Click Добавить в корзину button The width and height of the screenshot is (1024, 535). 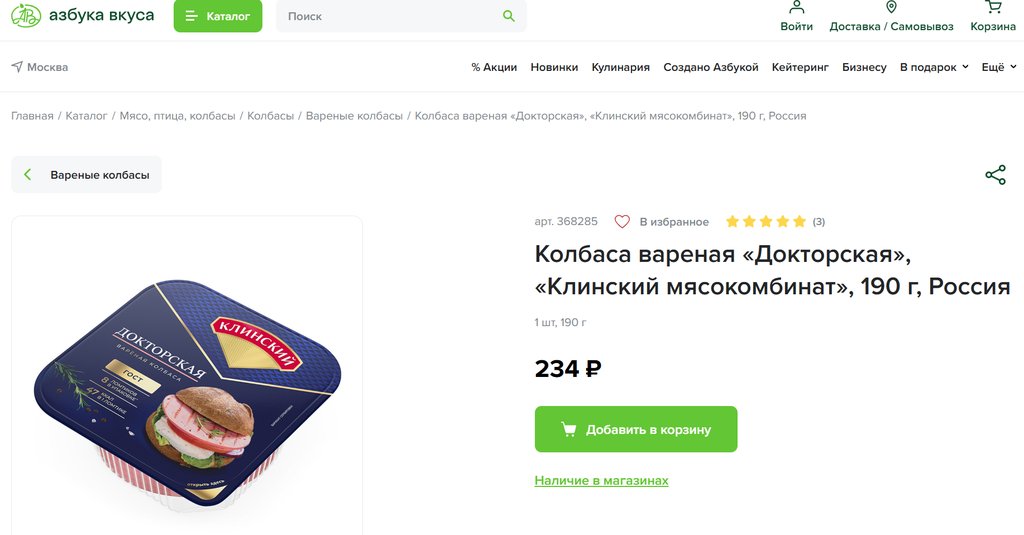(635, 429)
